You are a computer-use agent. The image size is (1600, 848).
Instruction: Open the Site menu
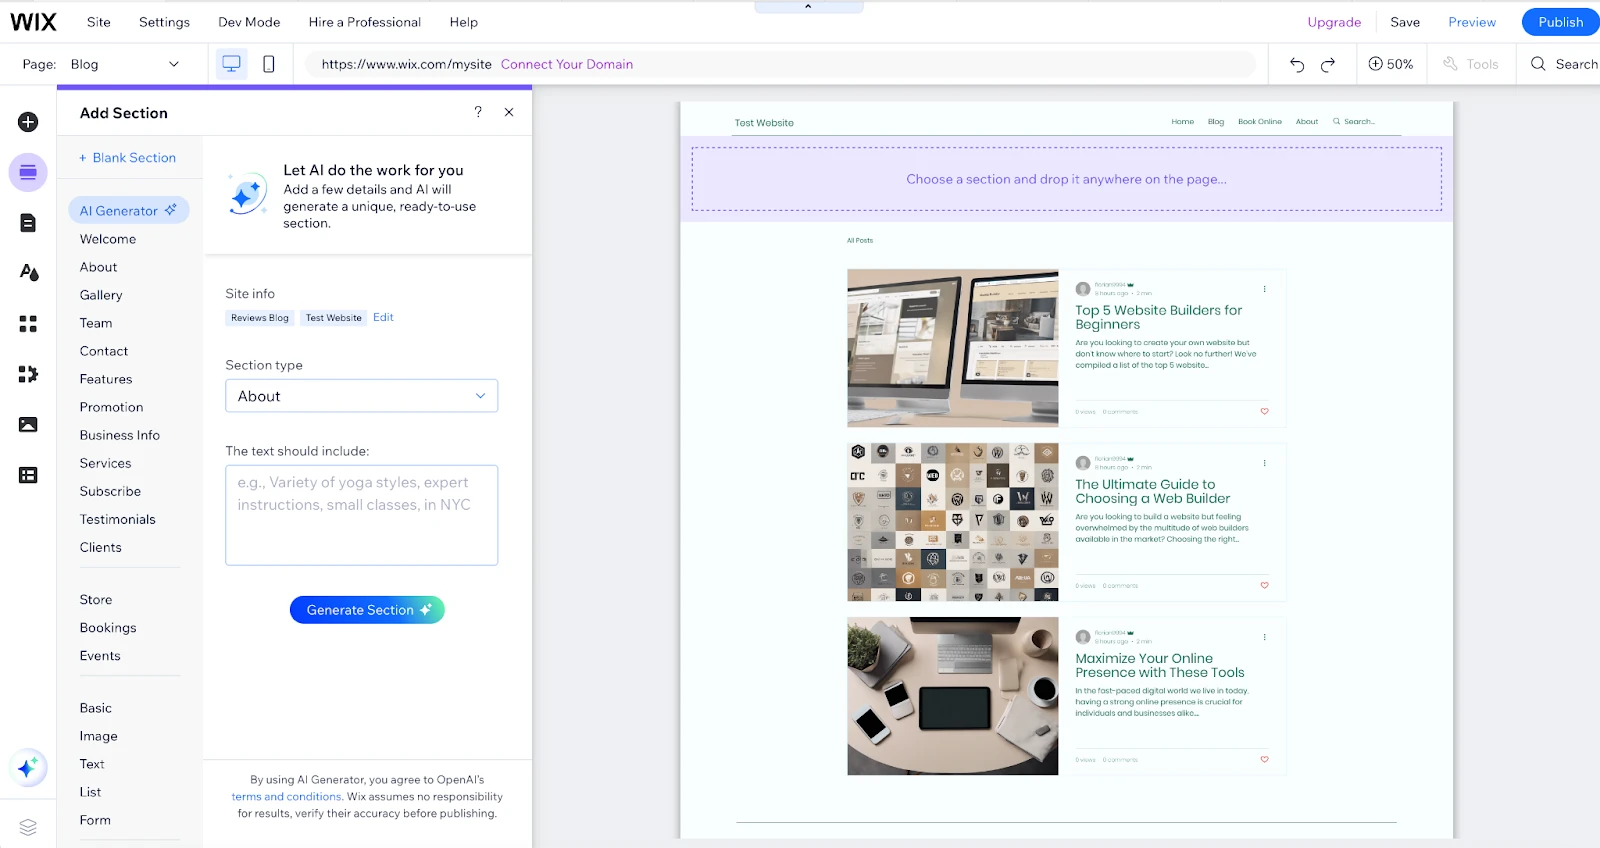99,22
